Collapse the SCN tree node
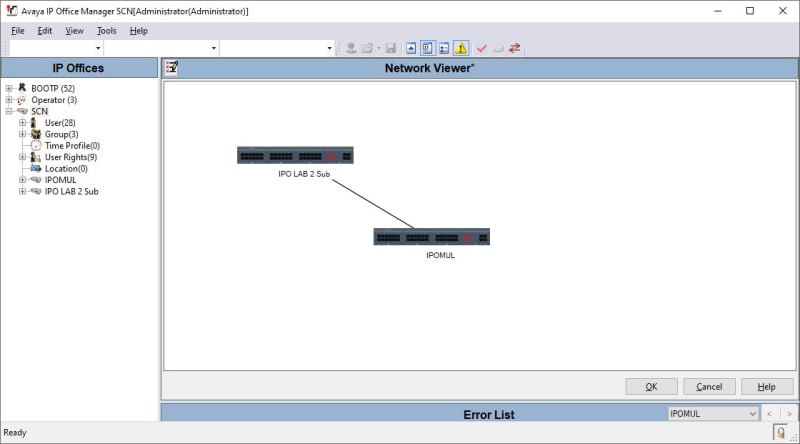Viewport: 800px width, 444px height. 9,111
